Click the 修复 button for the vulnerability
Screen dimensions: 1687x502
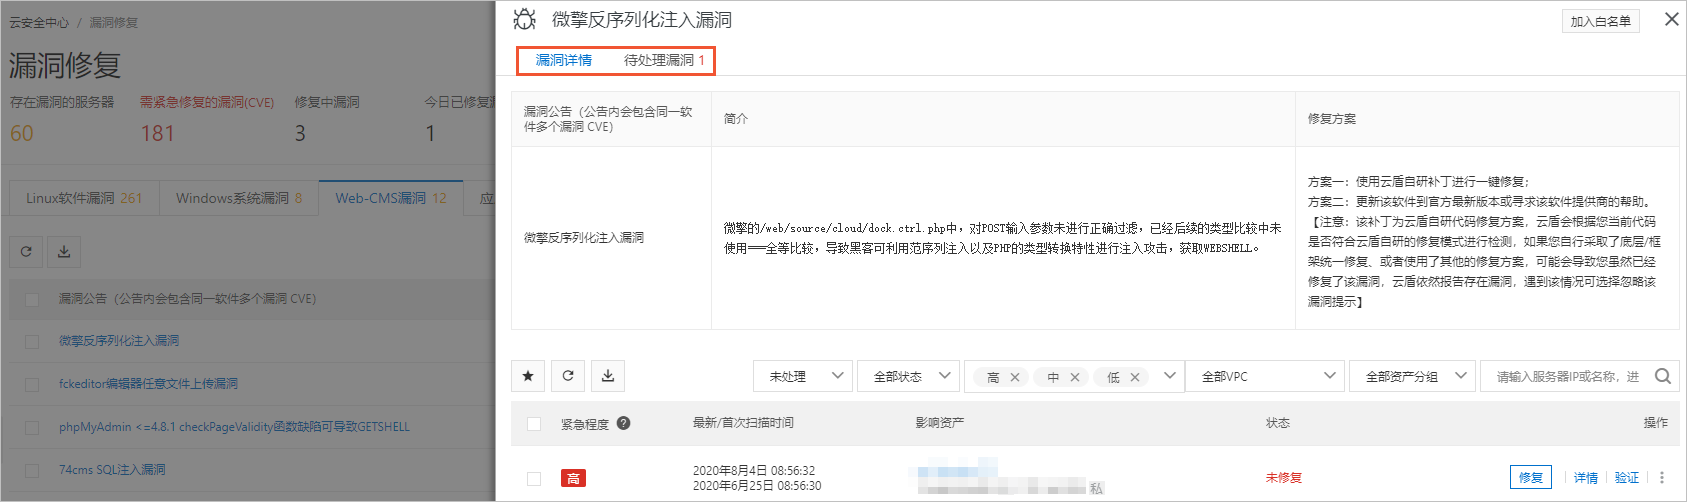tap(1531, 478)
